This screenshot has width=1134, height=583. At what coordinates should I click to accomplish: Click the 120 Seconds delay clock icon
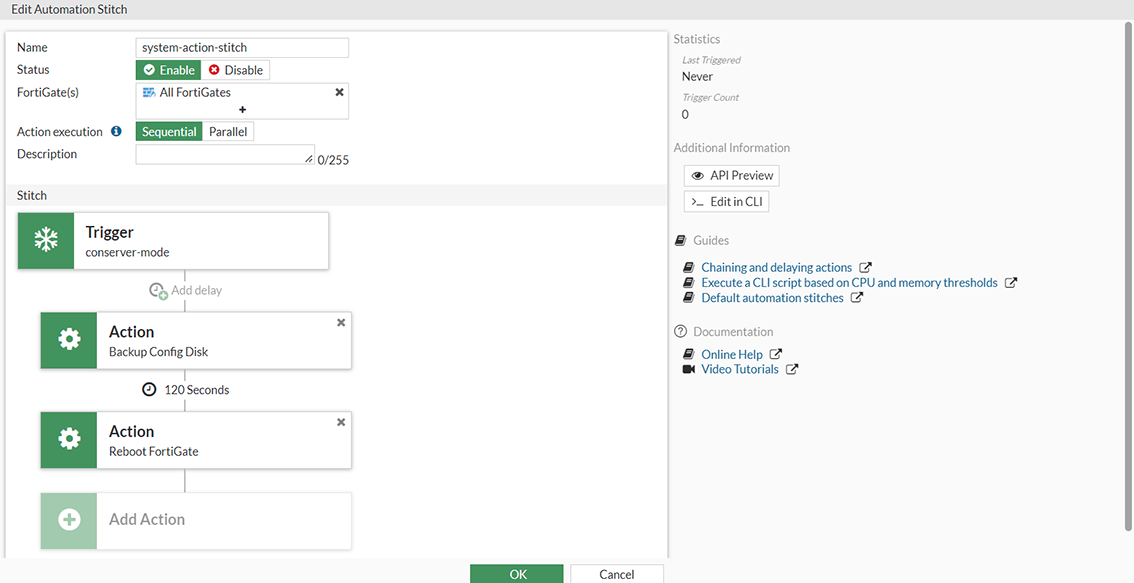coord(149,390)
